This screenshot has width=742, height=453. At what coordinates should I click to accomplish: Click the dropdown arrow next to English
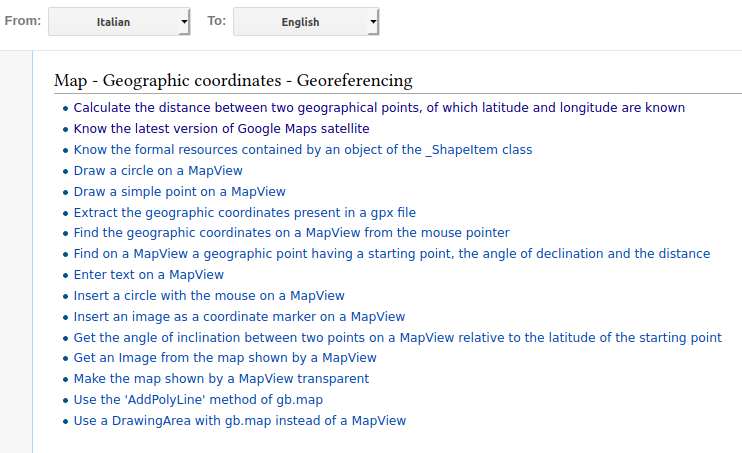click(x=372, y=21)
